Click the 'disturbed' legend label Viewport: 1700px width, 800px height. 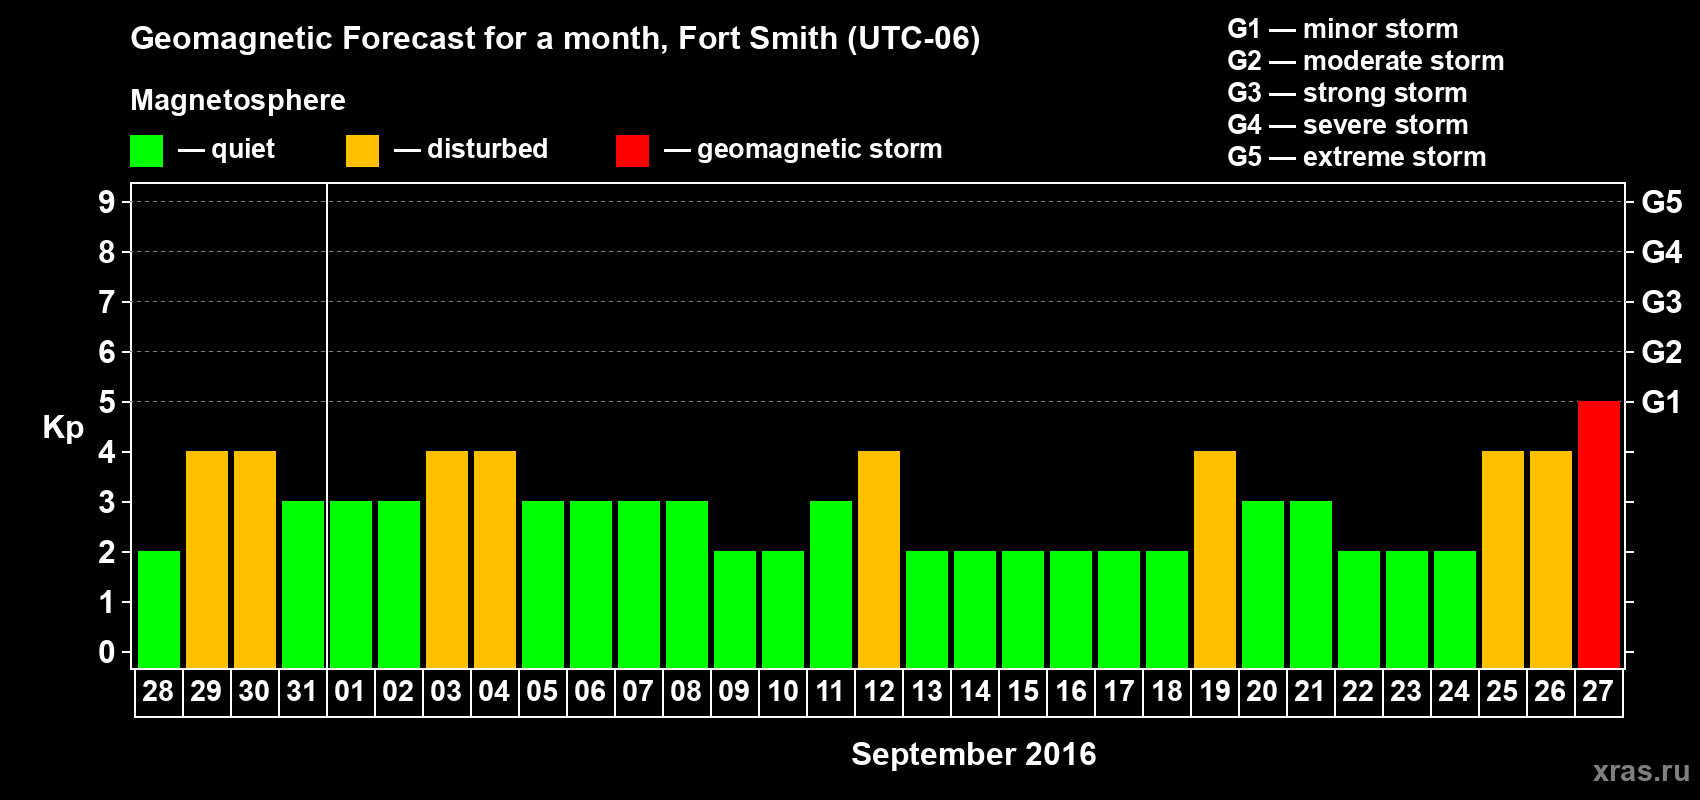tap(487, 149)
